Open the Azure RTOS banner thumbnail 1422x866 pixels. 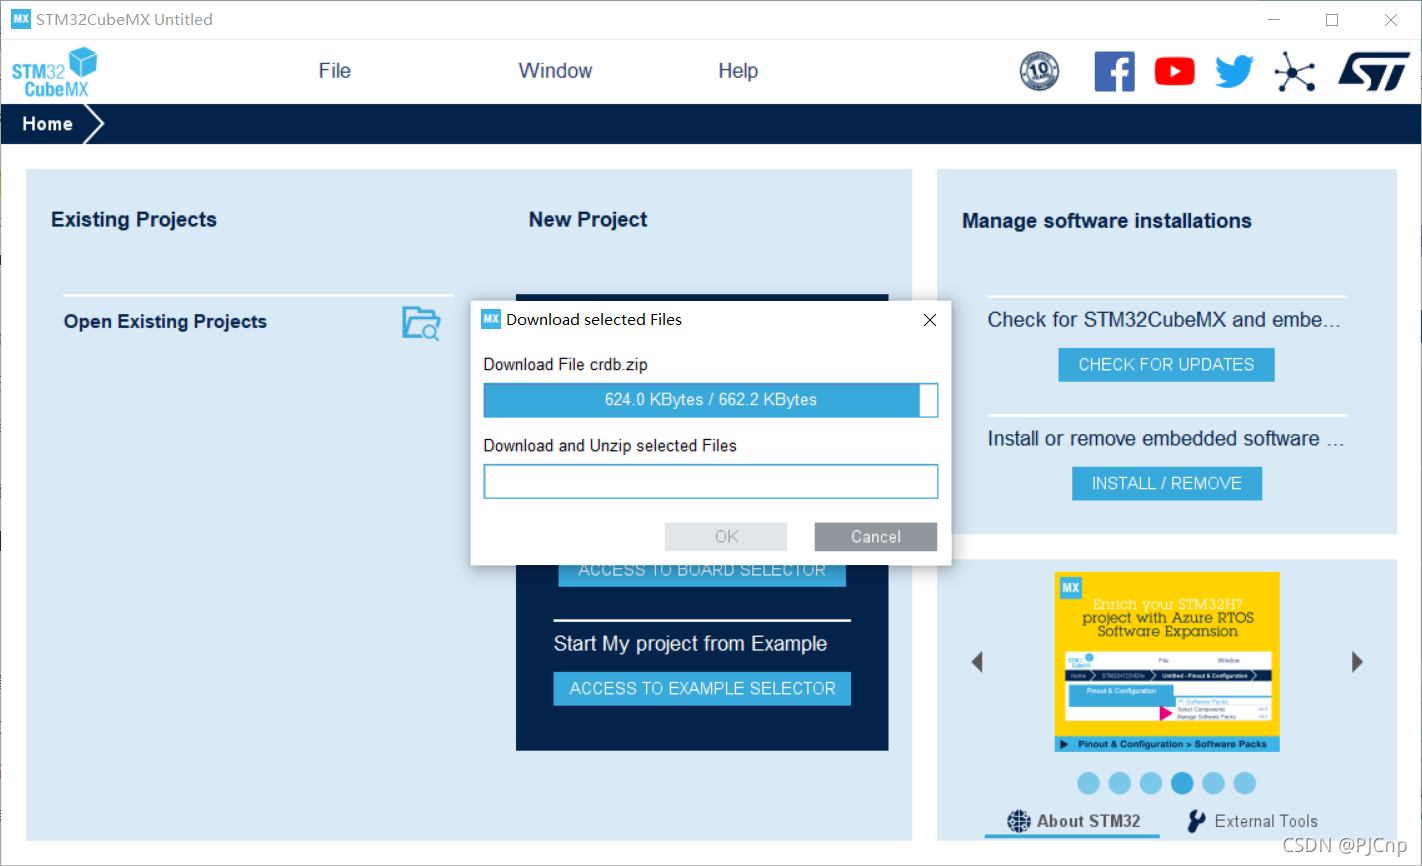point(1167,661)
